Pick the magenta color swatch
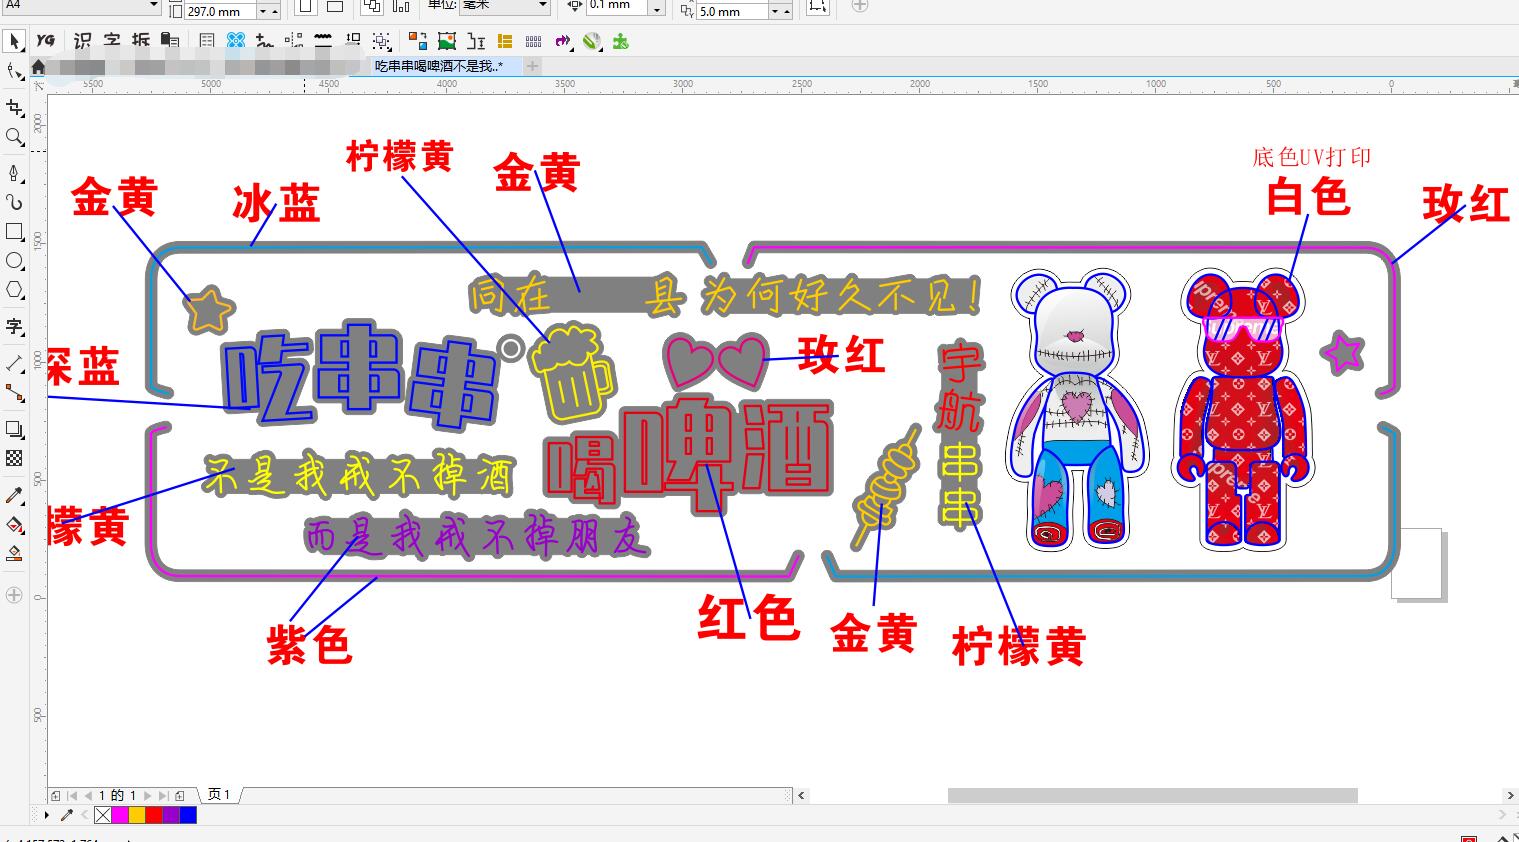The height and width of the screenshot is (842, 1519). point(120,815)
